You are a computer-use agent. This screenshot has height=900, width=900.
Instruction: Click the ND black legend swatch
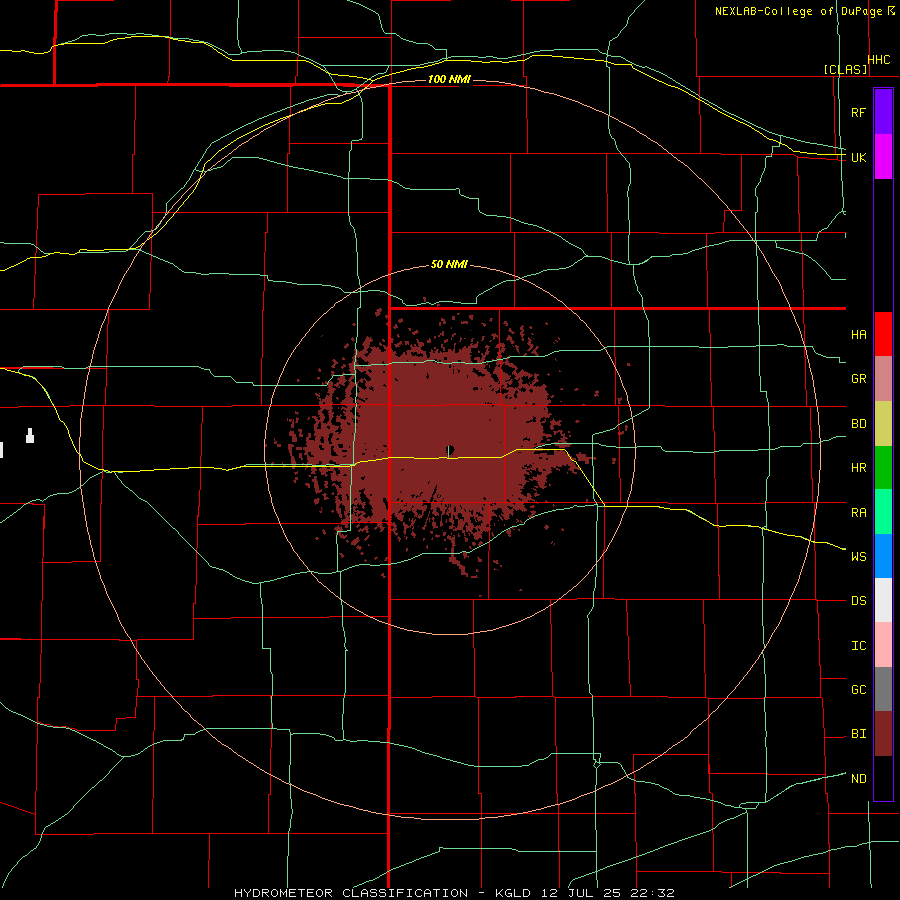point(883,778)
